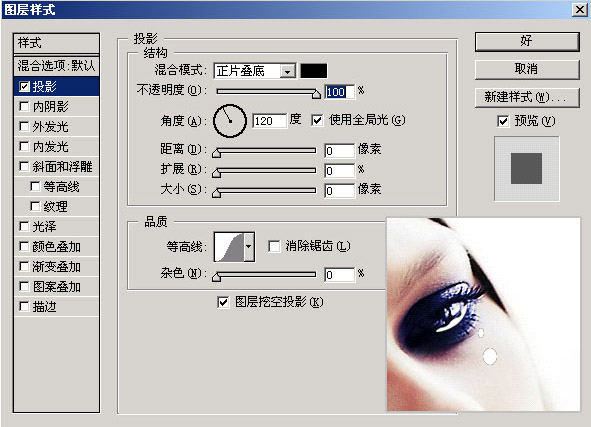Click the 不透明度 slider handle
The width and height of the screenshot is (591, 427).
click(x=316, y=93)
